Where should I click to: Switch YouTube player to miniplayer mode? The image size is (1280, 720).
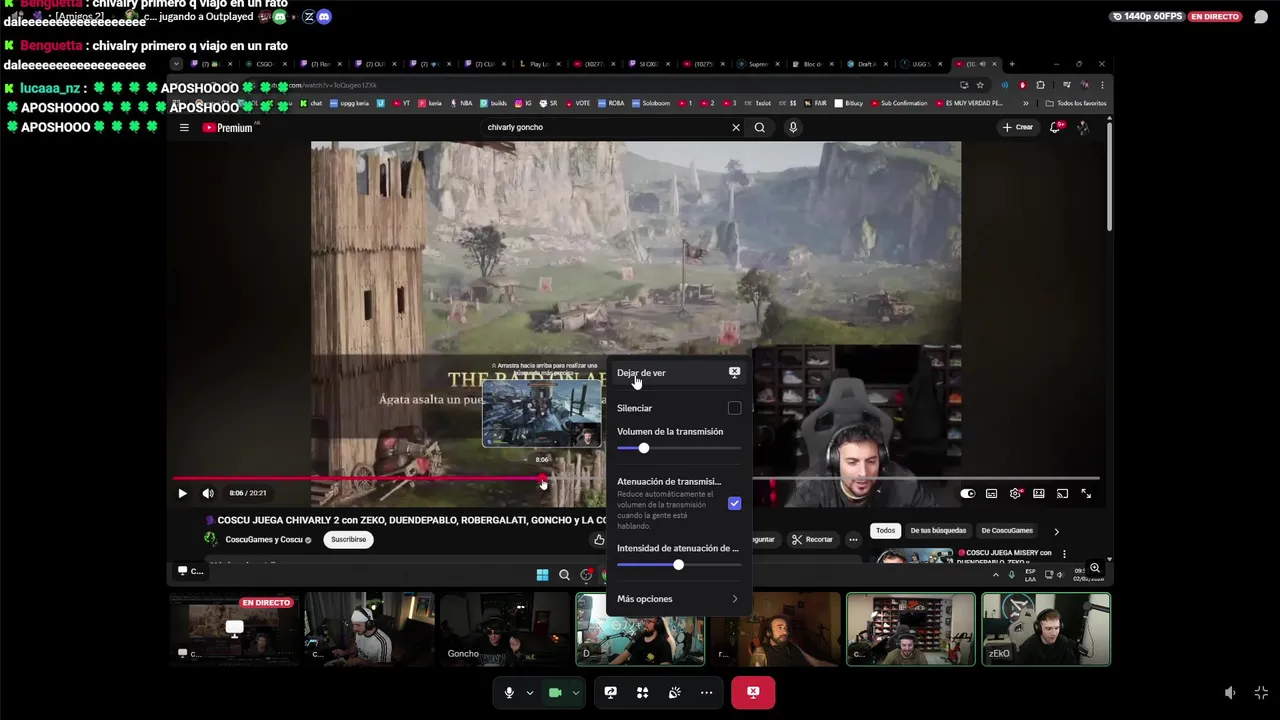(1039, 493)
